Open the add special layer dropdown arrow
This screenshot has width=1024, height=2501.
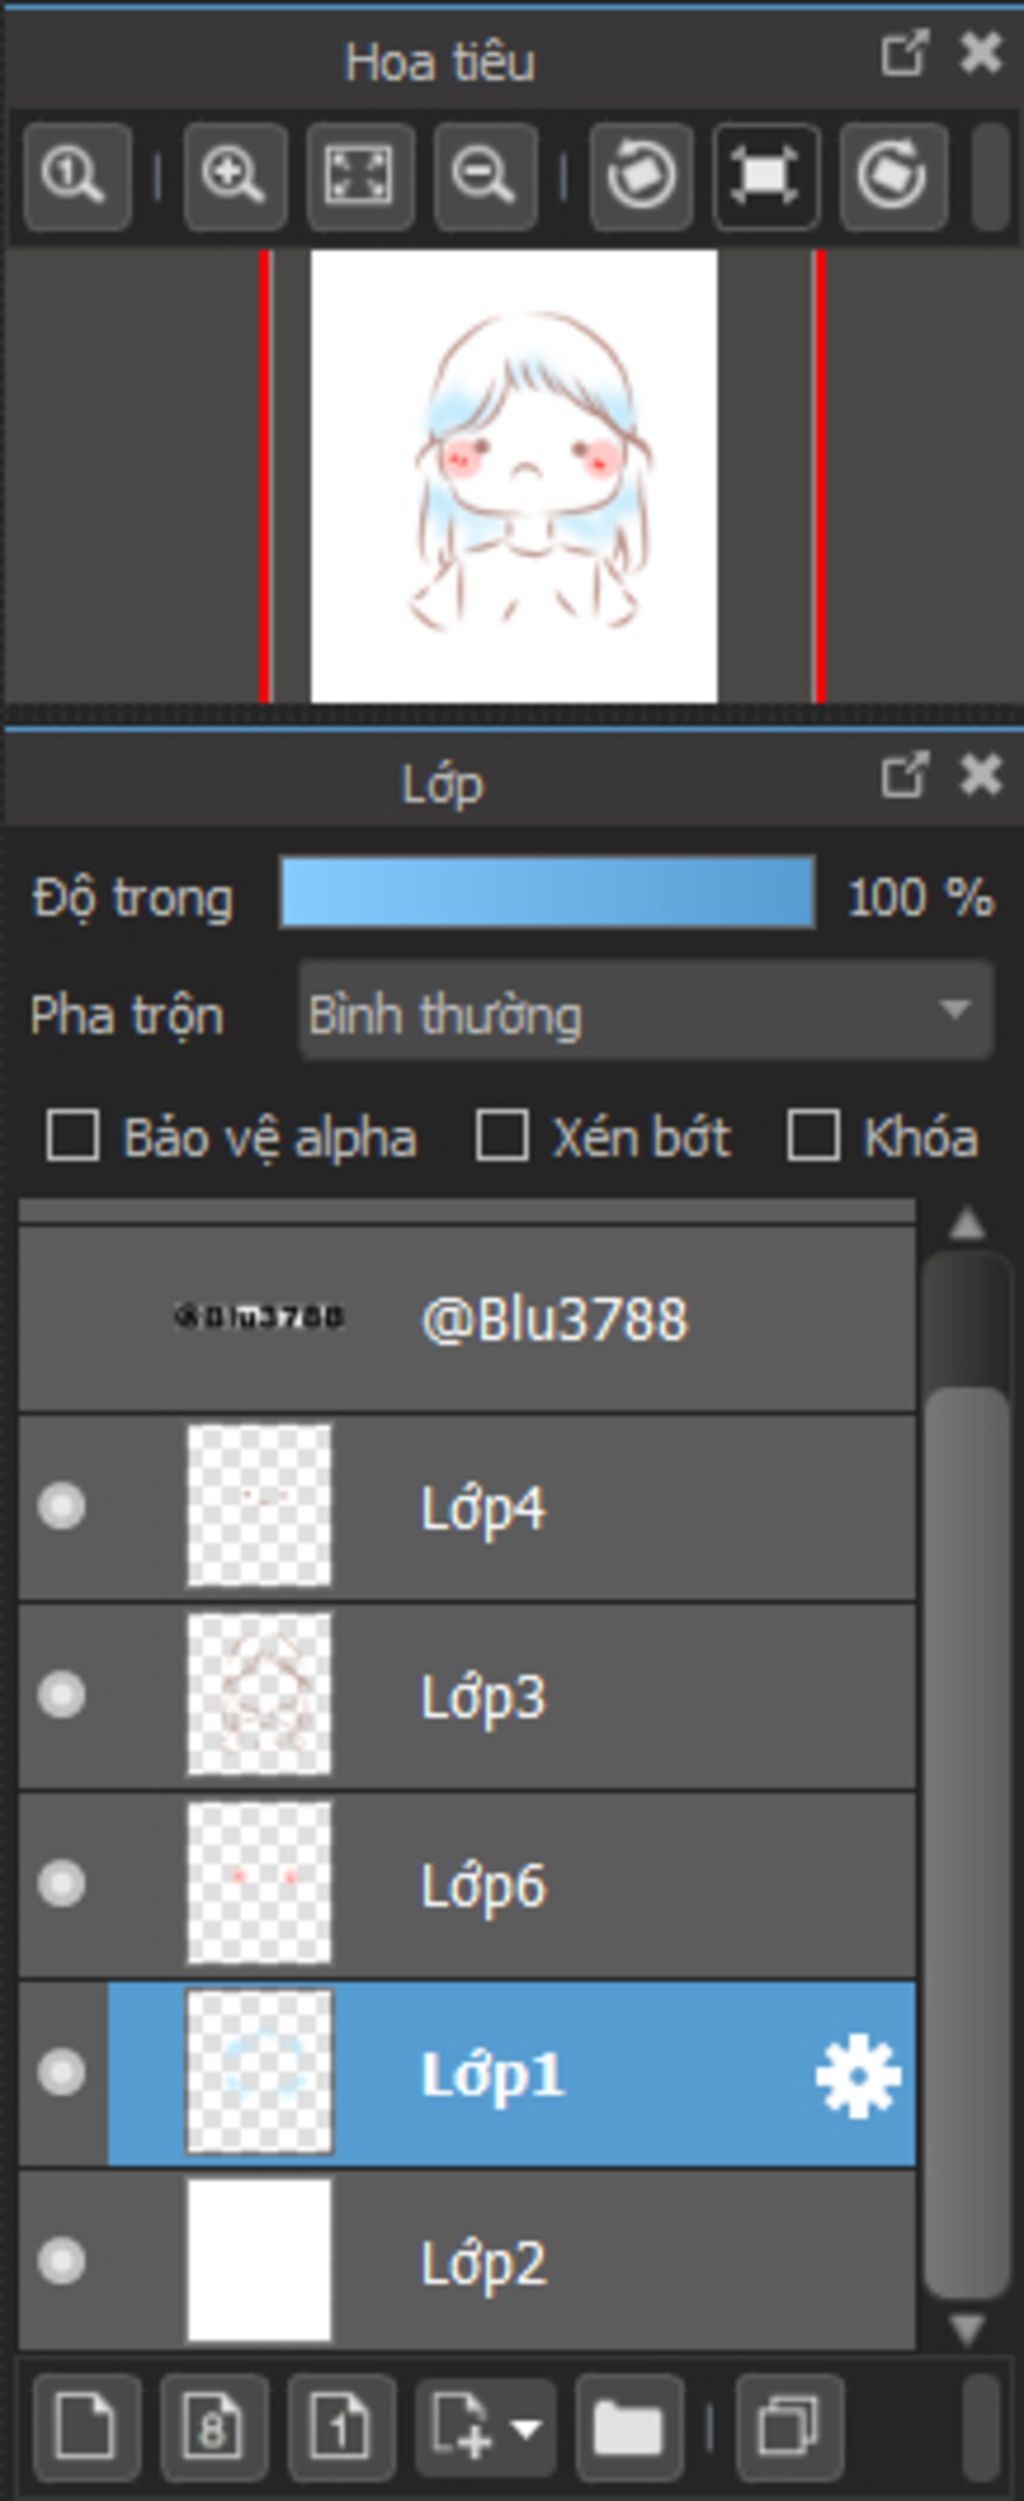tap(527, 2427)
